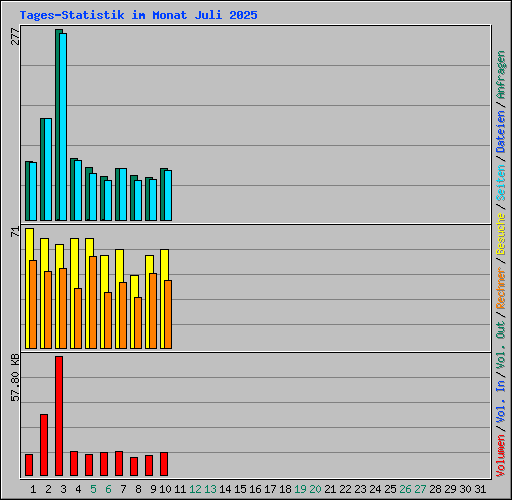512x500 pixels.
Task: Click day label '15' on the x-axis
Action: pos(240,489)
